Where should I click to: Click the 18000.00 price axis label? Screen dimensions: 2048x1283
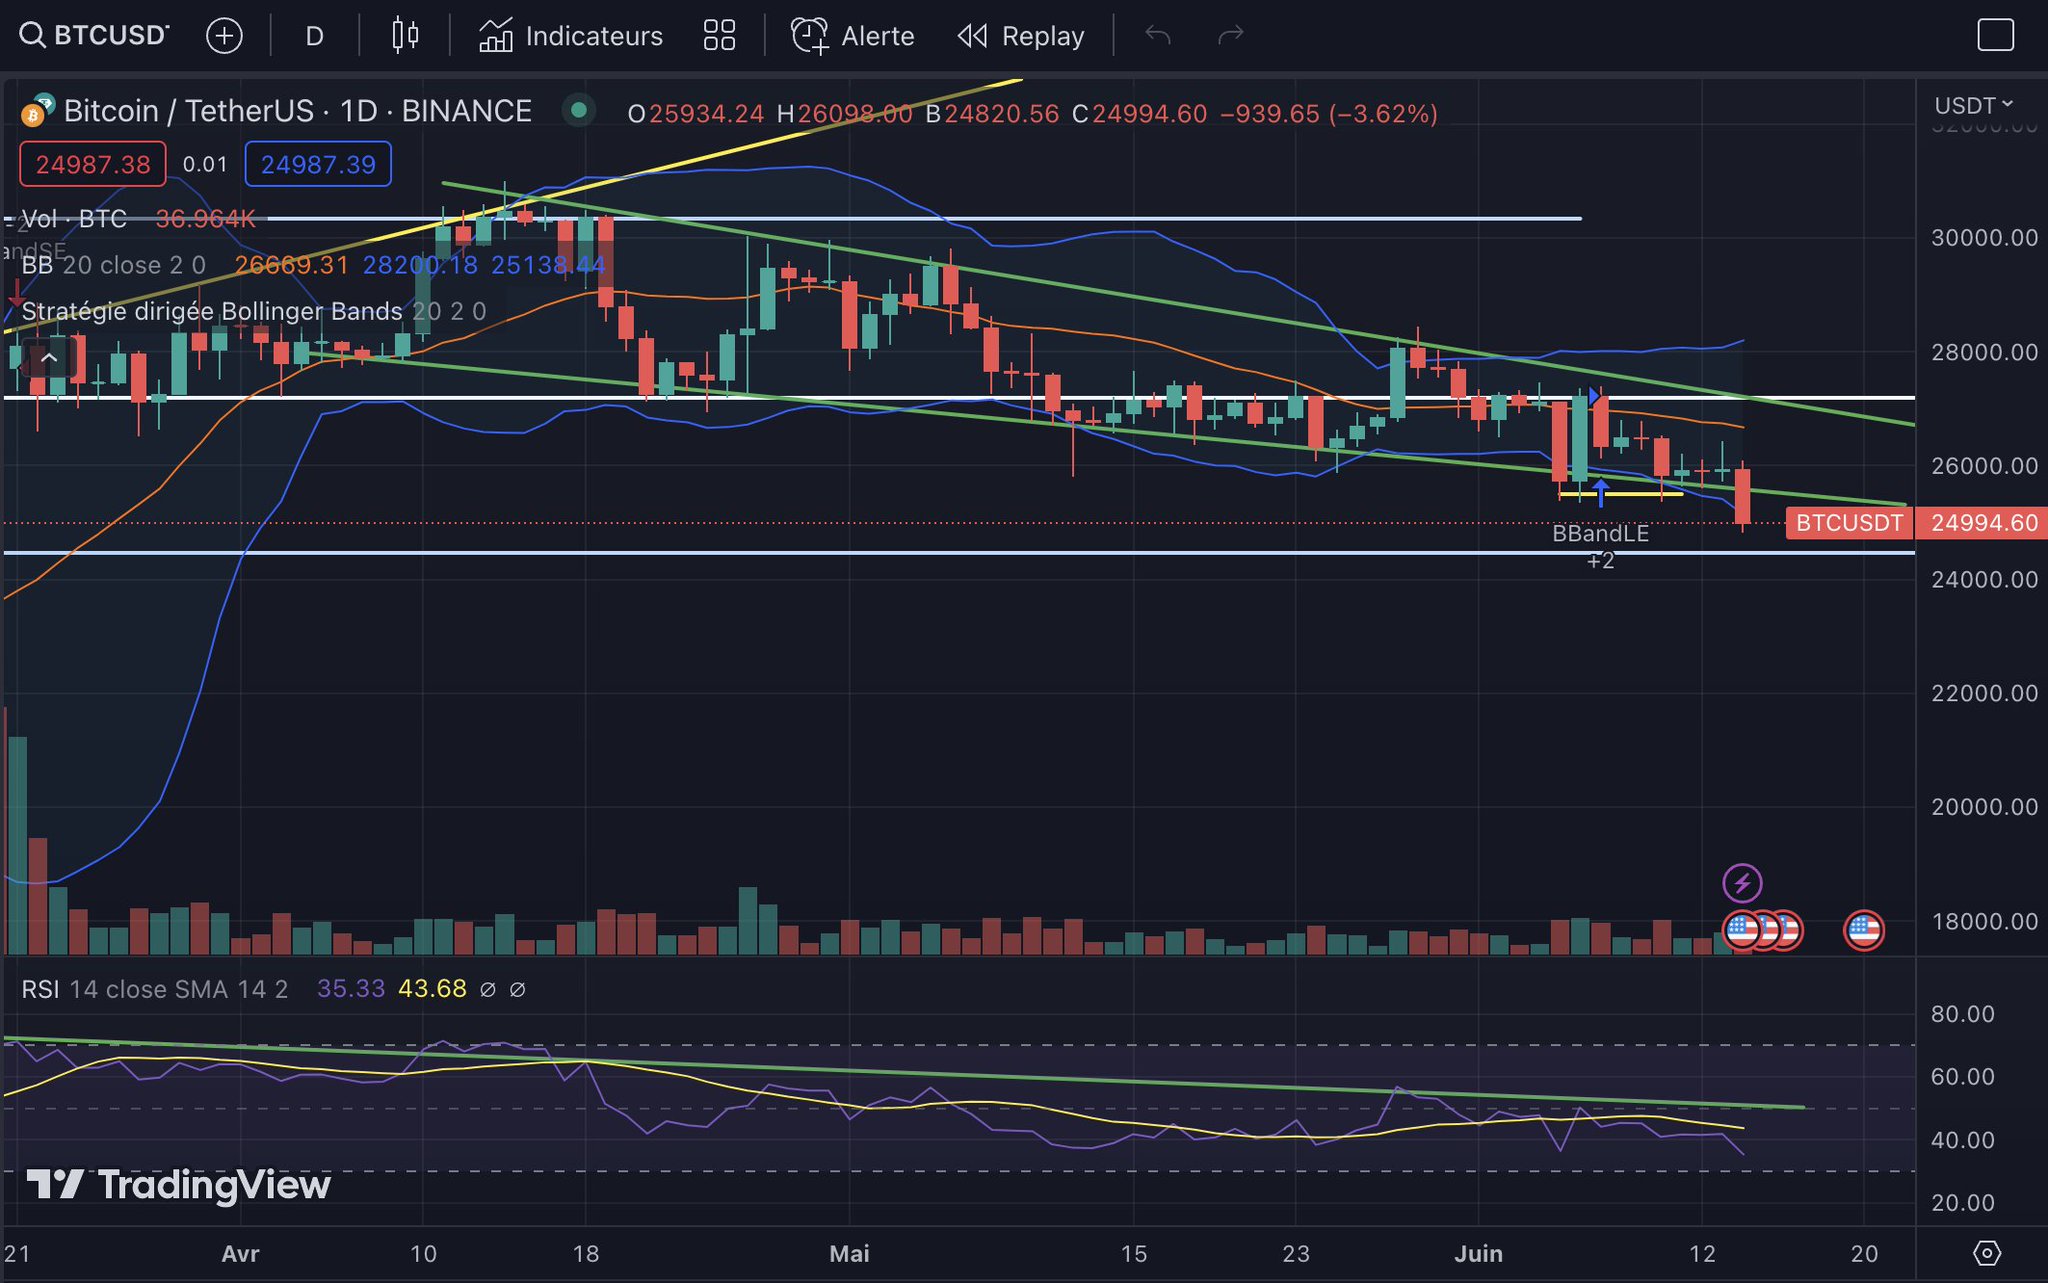[1984, 921]
